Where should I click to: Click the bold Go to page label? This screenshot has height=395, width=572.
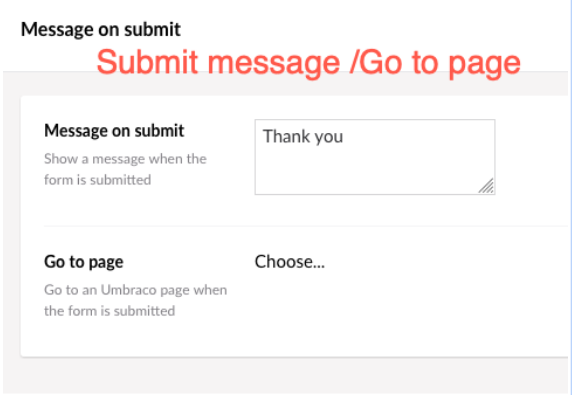point(84,262)
